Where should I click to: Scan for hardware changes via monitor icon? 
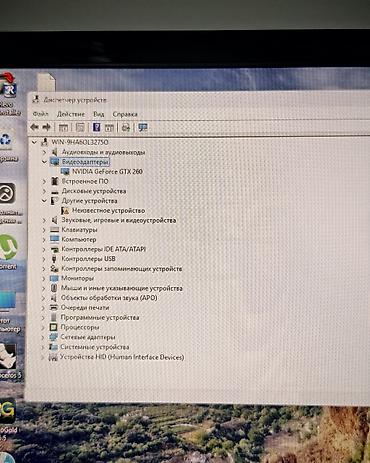pyautogui.click(x=143, y=127)
